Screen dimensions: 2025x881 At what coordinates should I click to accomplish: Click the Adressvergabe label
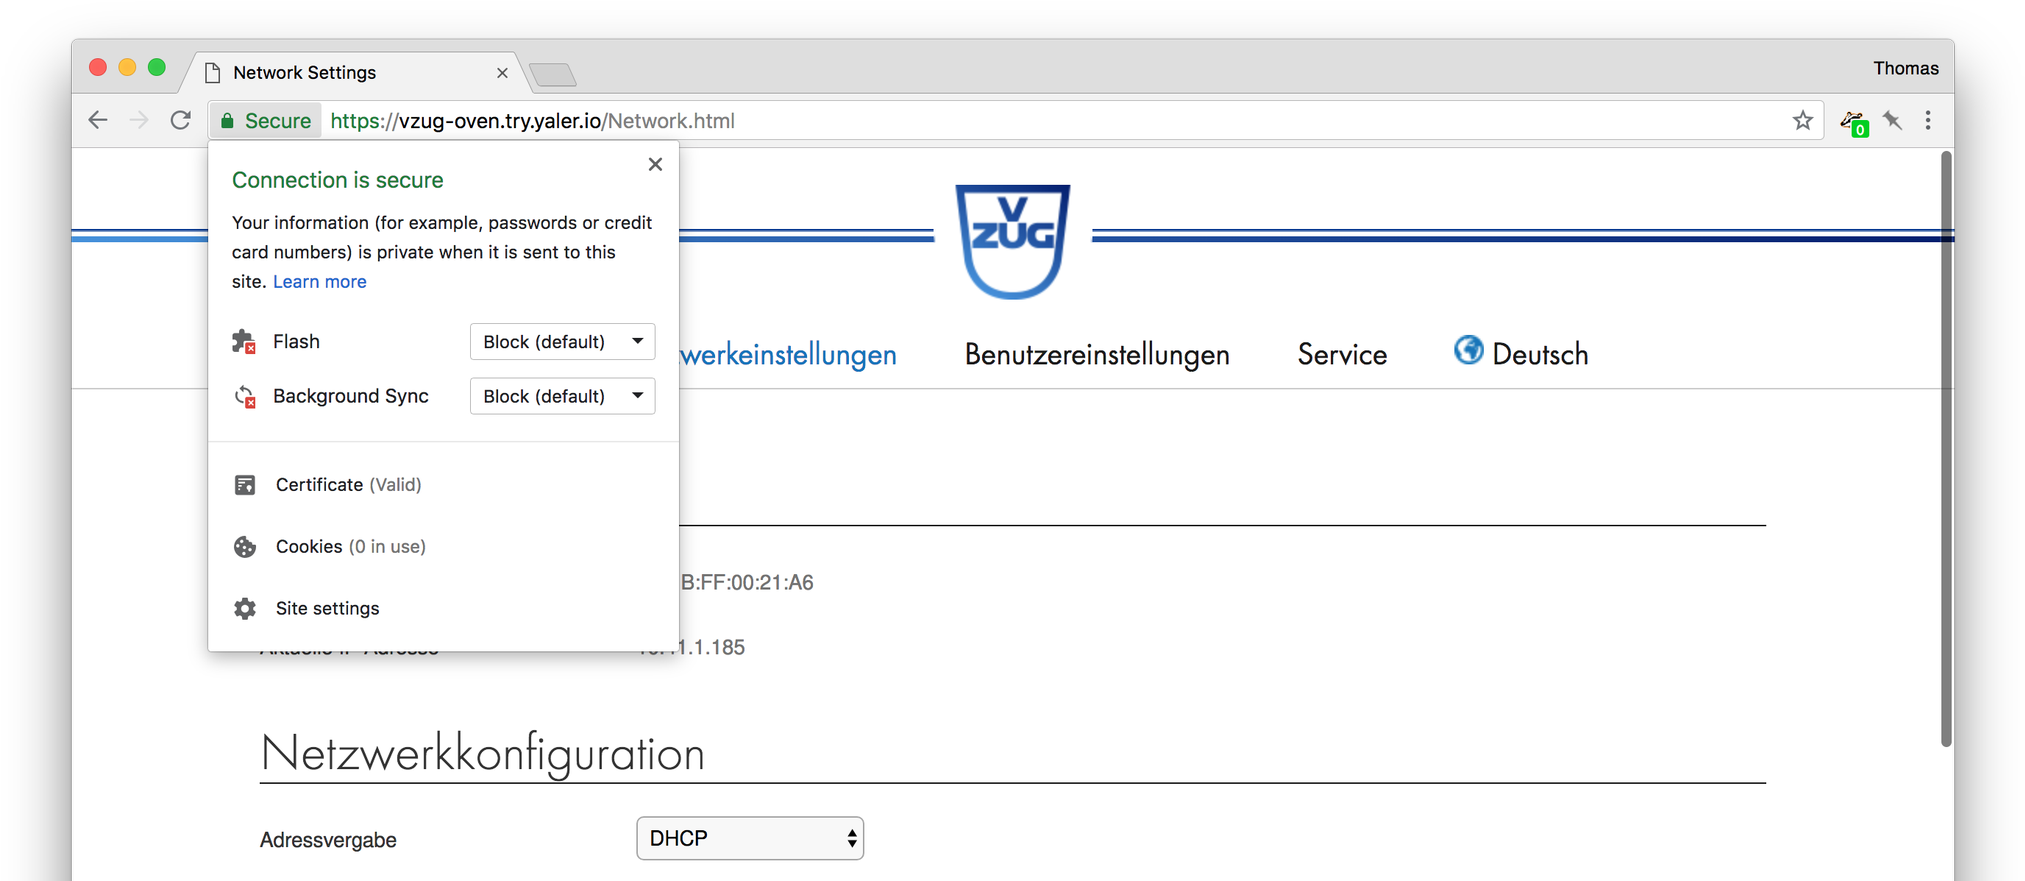coord(328,840)
